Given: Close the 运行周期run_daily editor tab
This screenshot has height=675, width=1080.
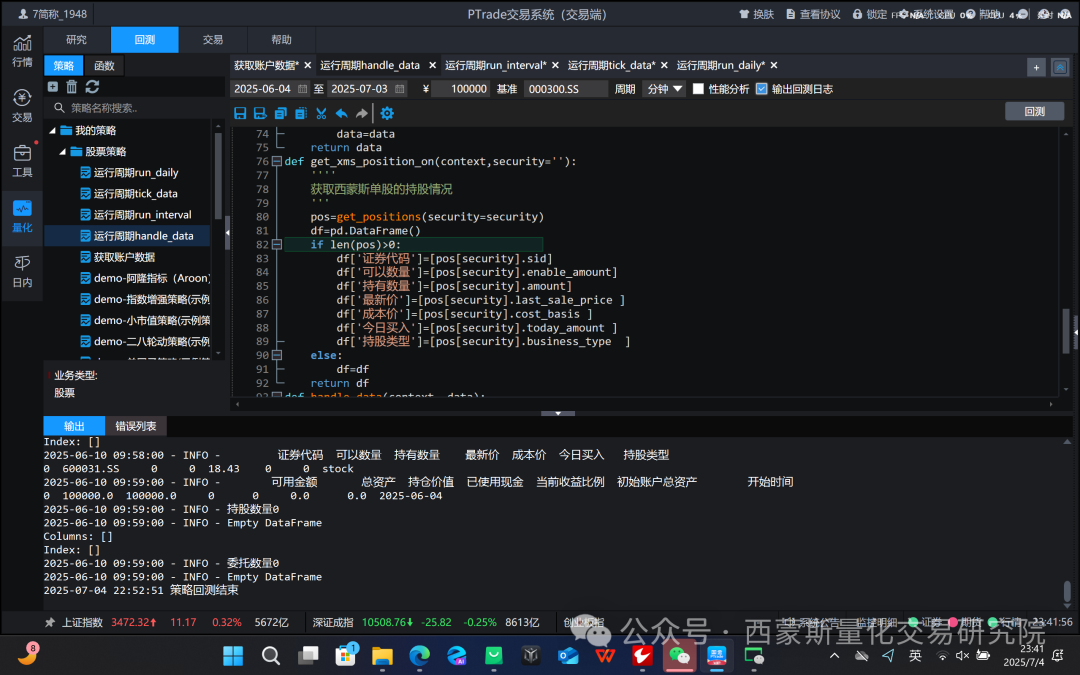Looking at the screenshot, I should point(774,65).
